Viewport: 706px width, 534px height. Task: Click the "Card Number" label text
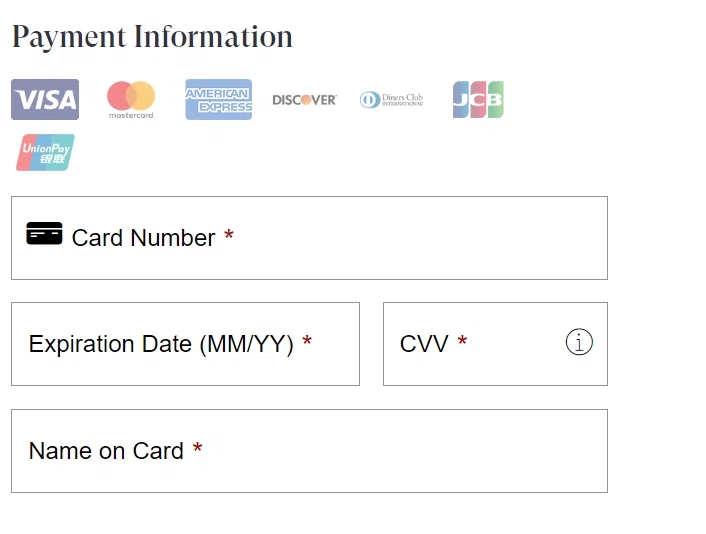(143, 238)
